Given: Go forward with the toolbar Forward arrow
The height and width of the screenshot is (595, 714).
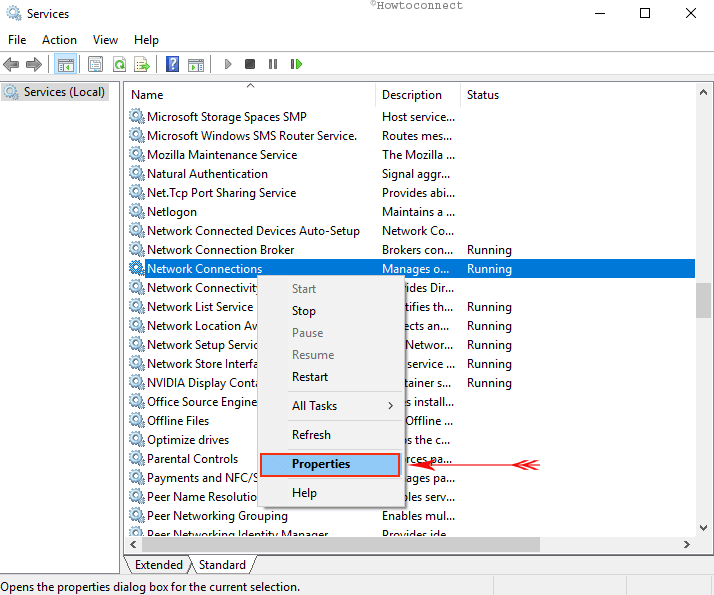Looking at the screenshot, I should pyautogui.click(x=34, y=65).
